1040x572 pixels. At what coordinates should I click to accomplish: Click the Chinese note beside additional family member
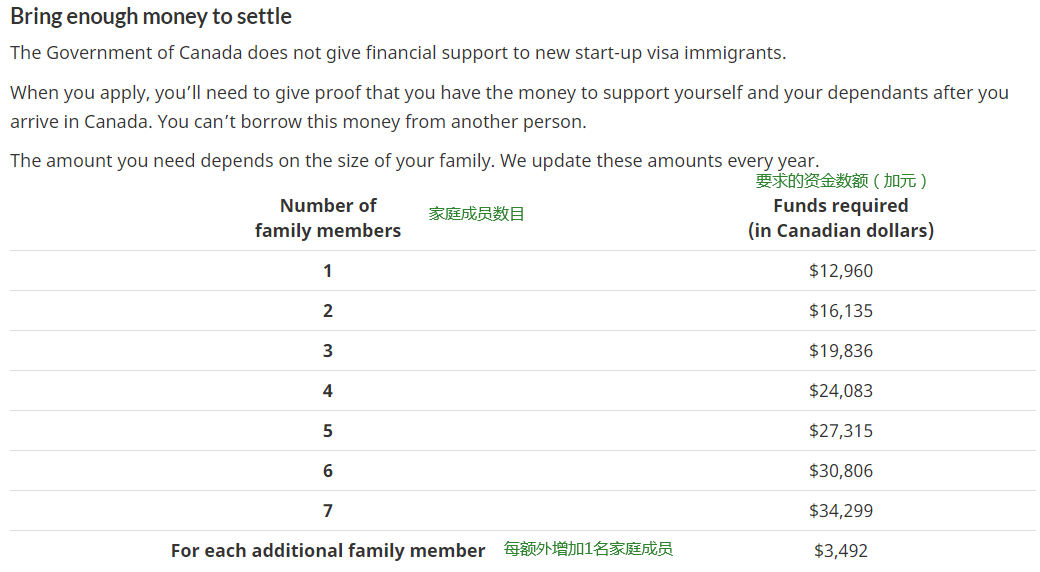(588, 549)
